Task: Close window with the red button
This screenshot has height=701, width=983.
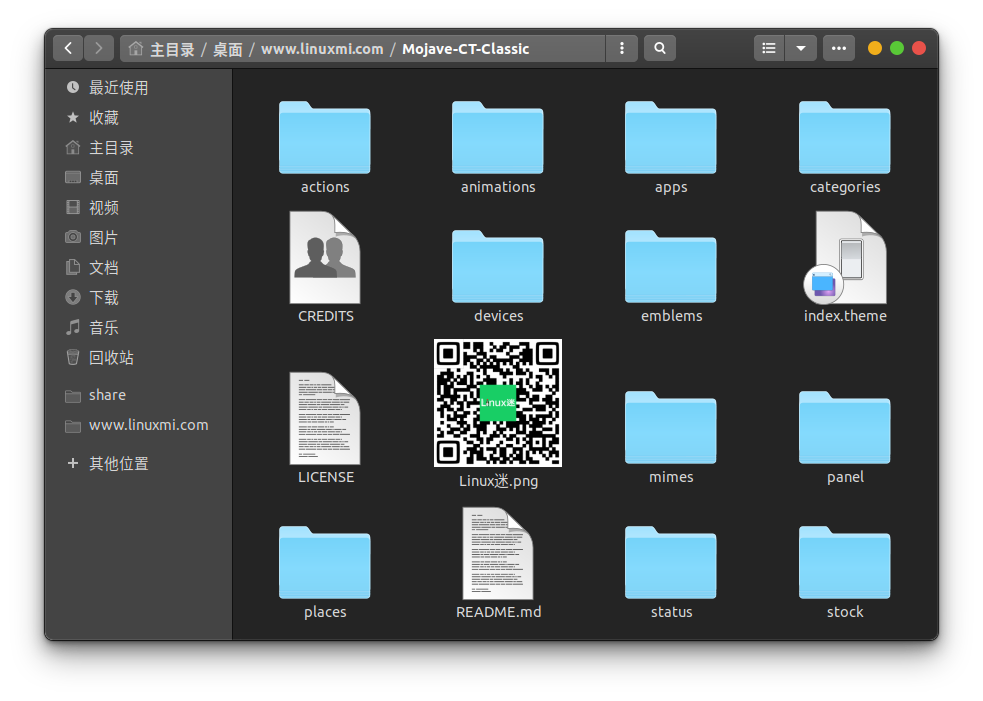Action: click(919, 48)
